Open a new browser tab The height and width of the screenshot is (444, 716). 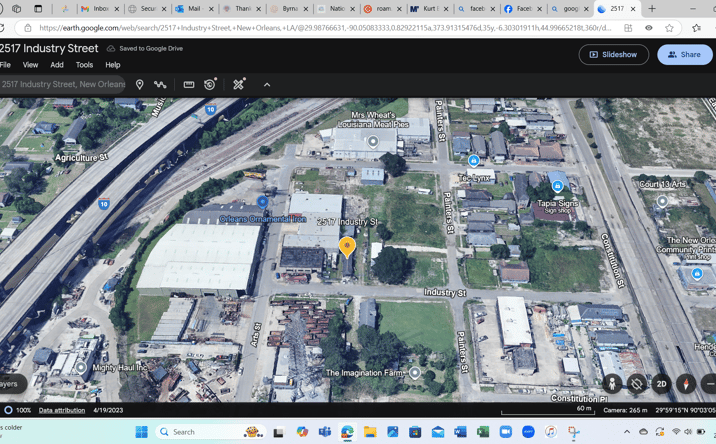pos(652,9)
